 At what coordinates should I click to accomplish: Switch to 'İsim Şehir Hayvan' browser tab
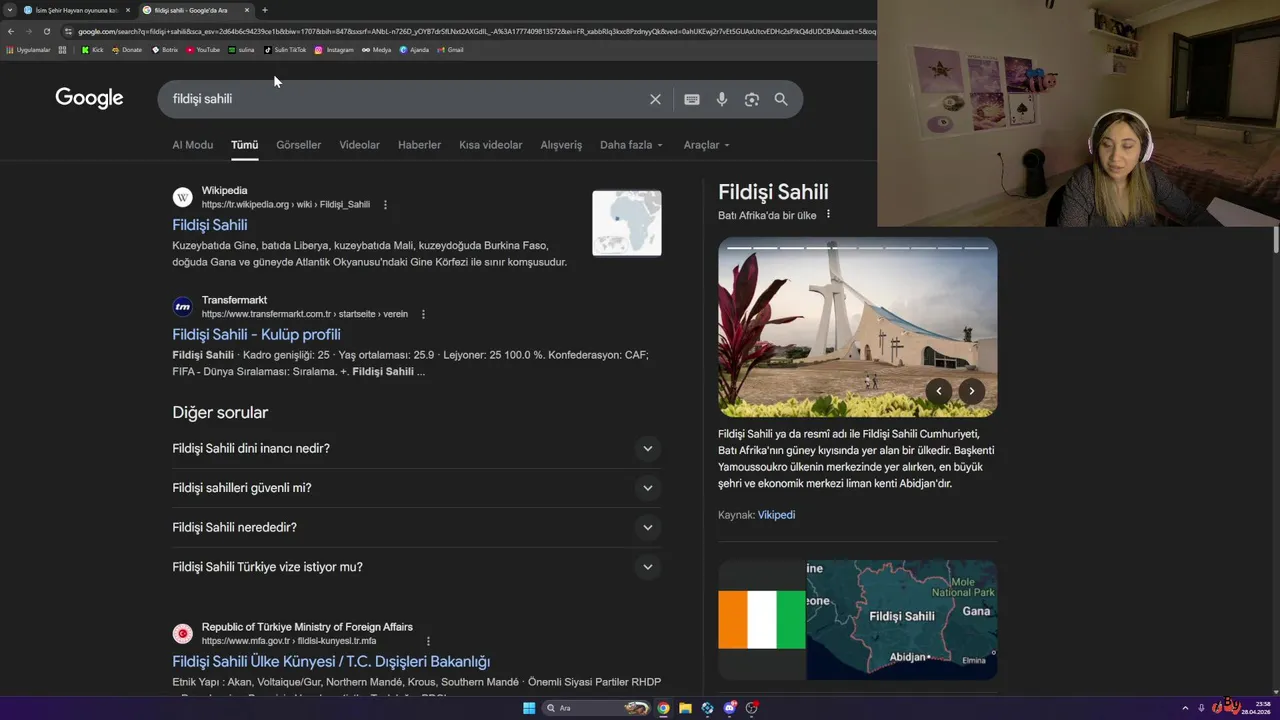pyautogui.click(x=76, y=10)
